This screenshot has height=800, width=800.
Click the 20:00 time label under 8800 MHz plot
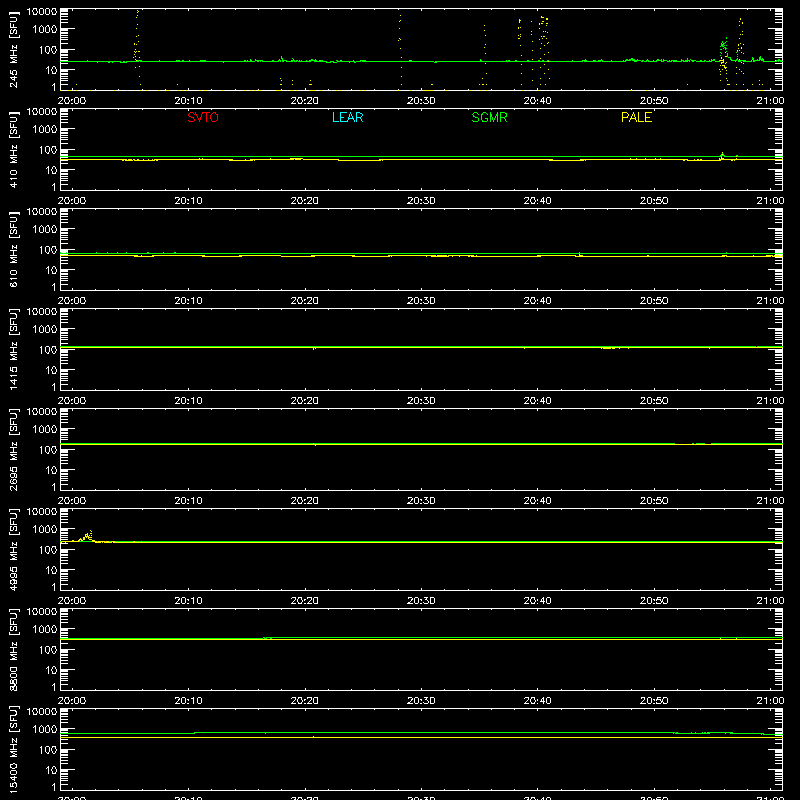coord(71,701)
